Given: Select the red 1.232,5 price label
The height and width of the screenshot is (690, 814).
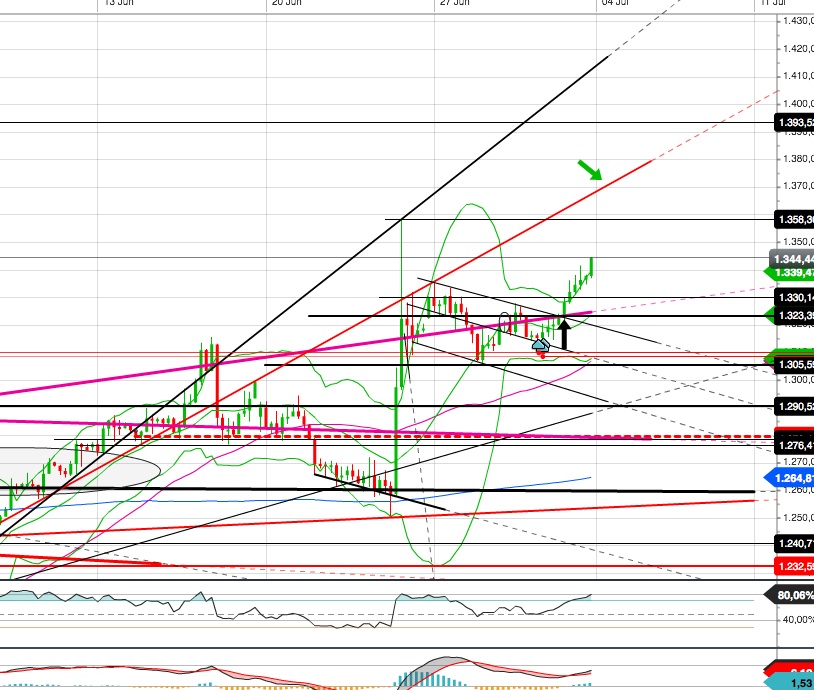Looking at the screenshot, I should point(794,566).
